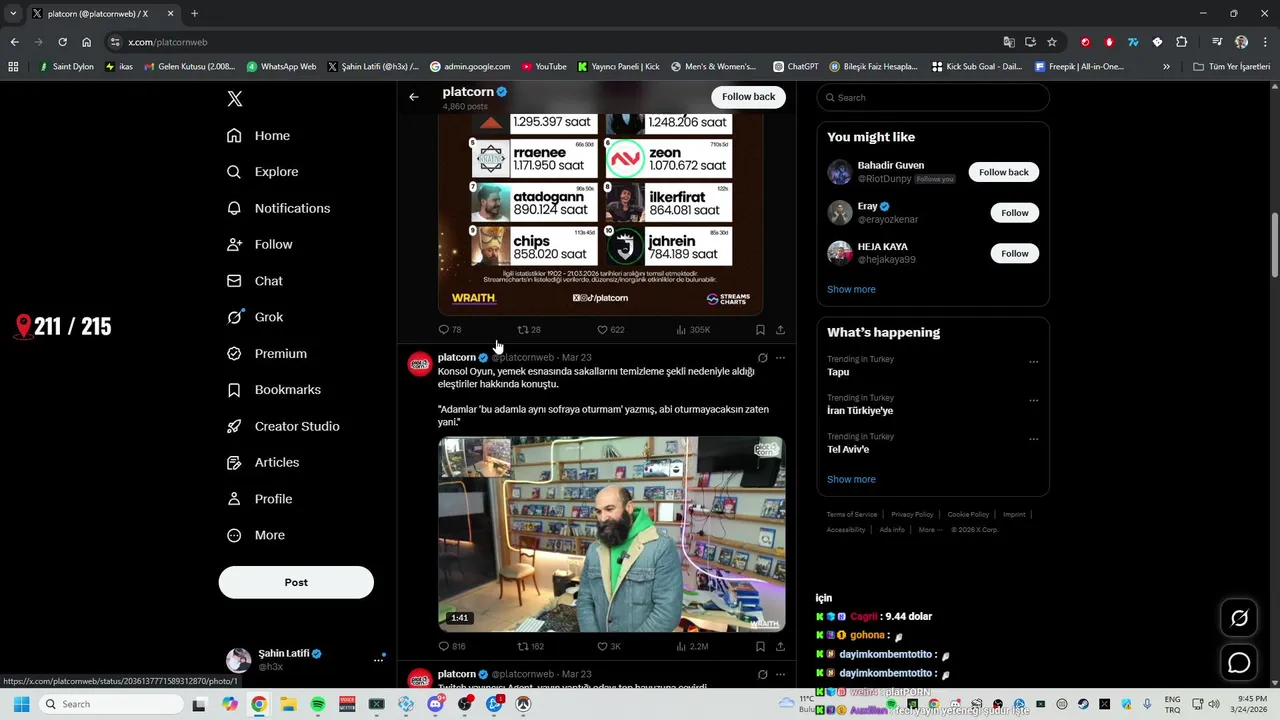
Task: Follow HEJA KAYA suggestion
Action: pyautogui.click(x=1014, y=254)
